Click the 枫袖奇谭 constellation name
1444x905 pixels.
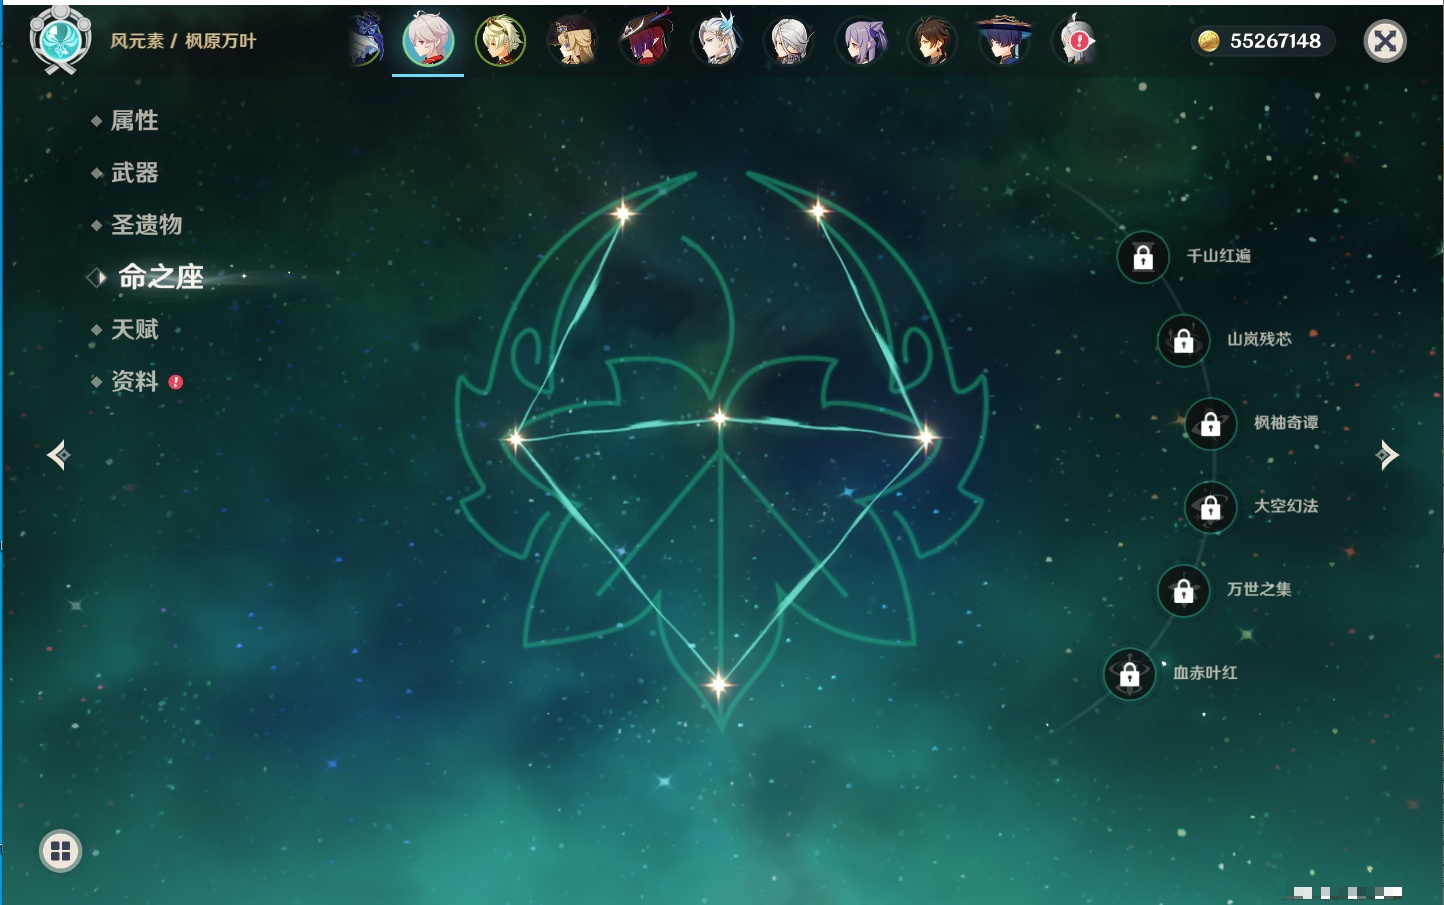[1286, 423]
